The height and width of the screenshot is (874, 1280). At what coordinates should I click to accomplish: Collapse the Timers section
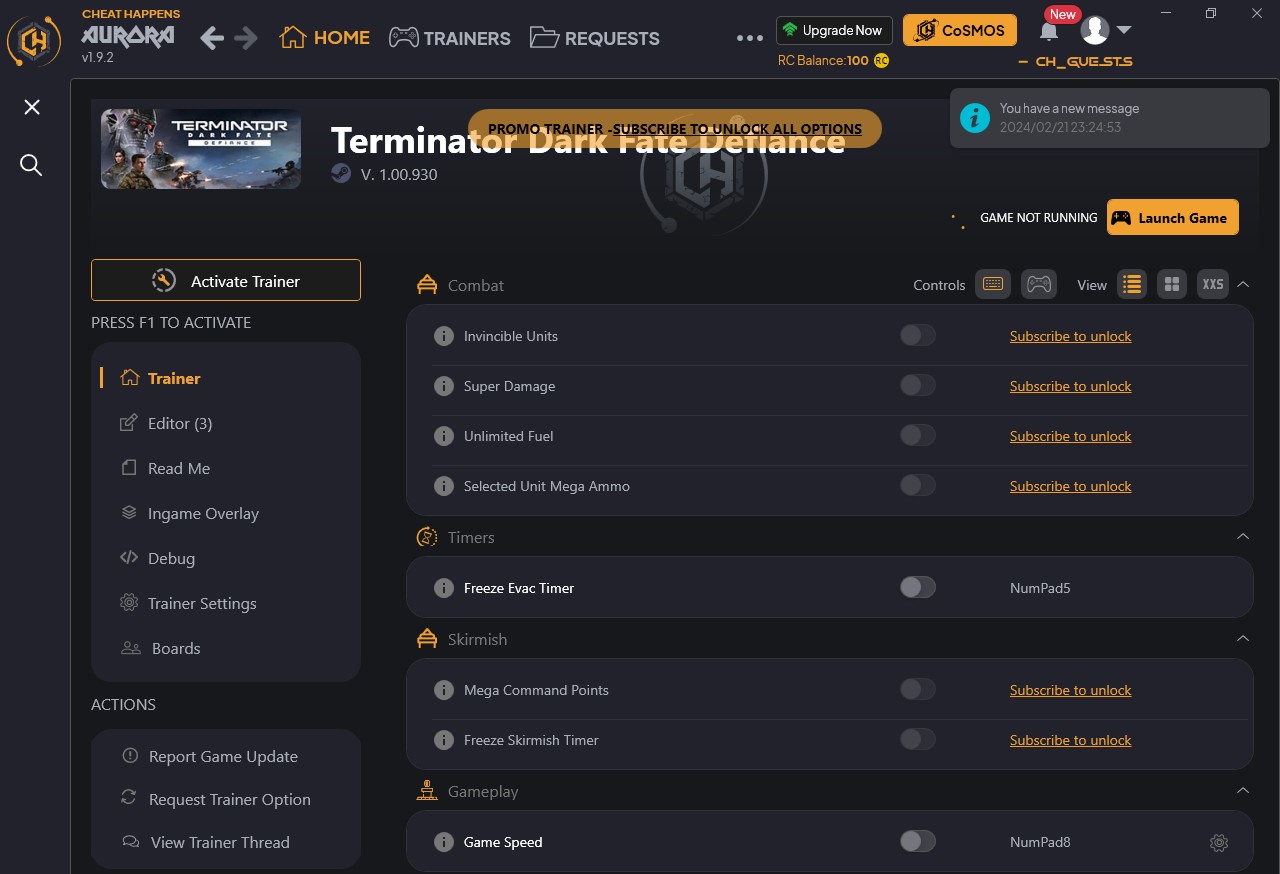pyautogui.click(x=1243, y=536)
